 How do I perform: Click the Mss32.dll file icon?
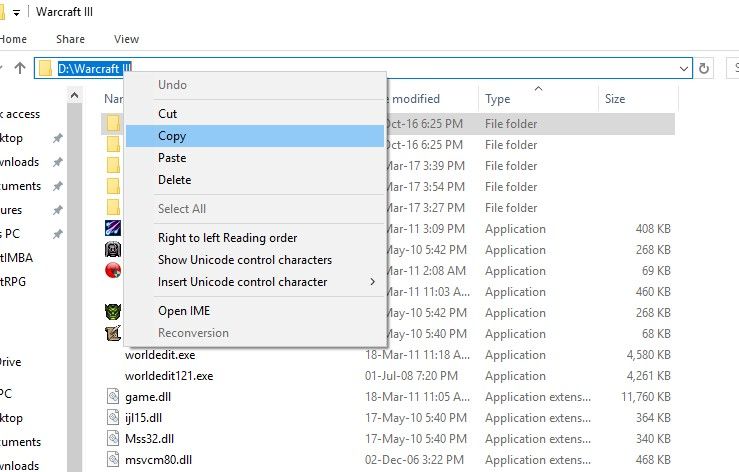(x=113, y=439)
